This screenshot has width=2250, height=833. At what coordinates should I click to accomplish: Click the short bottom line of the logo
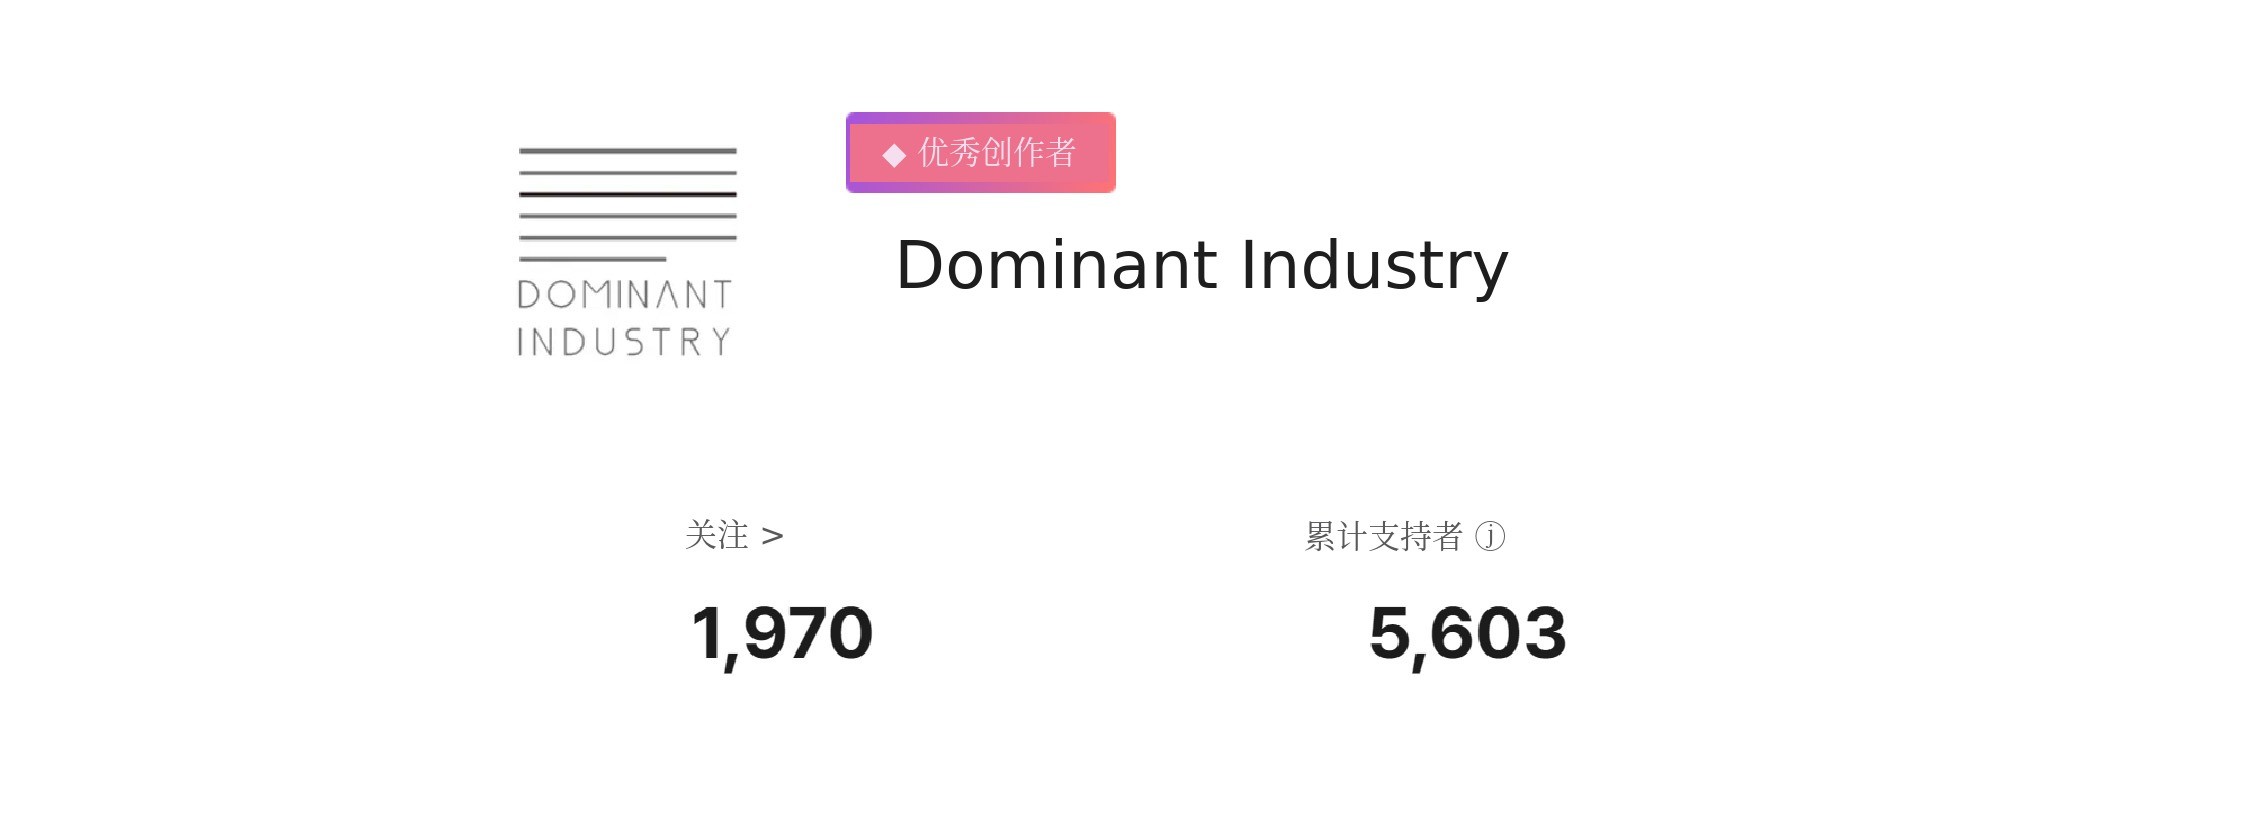click(x=593, y=259)
